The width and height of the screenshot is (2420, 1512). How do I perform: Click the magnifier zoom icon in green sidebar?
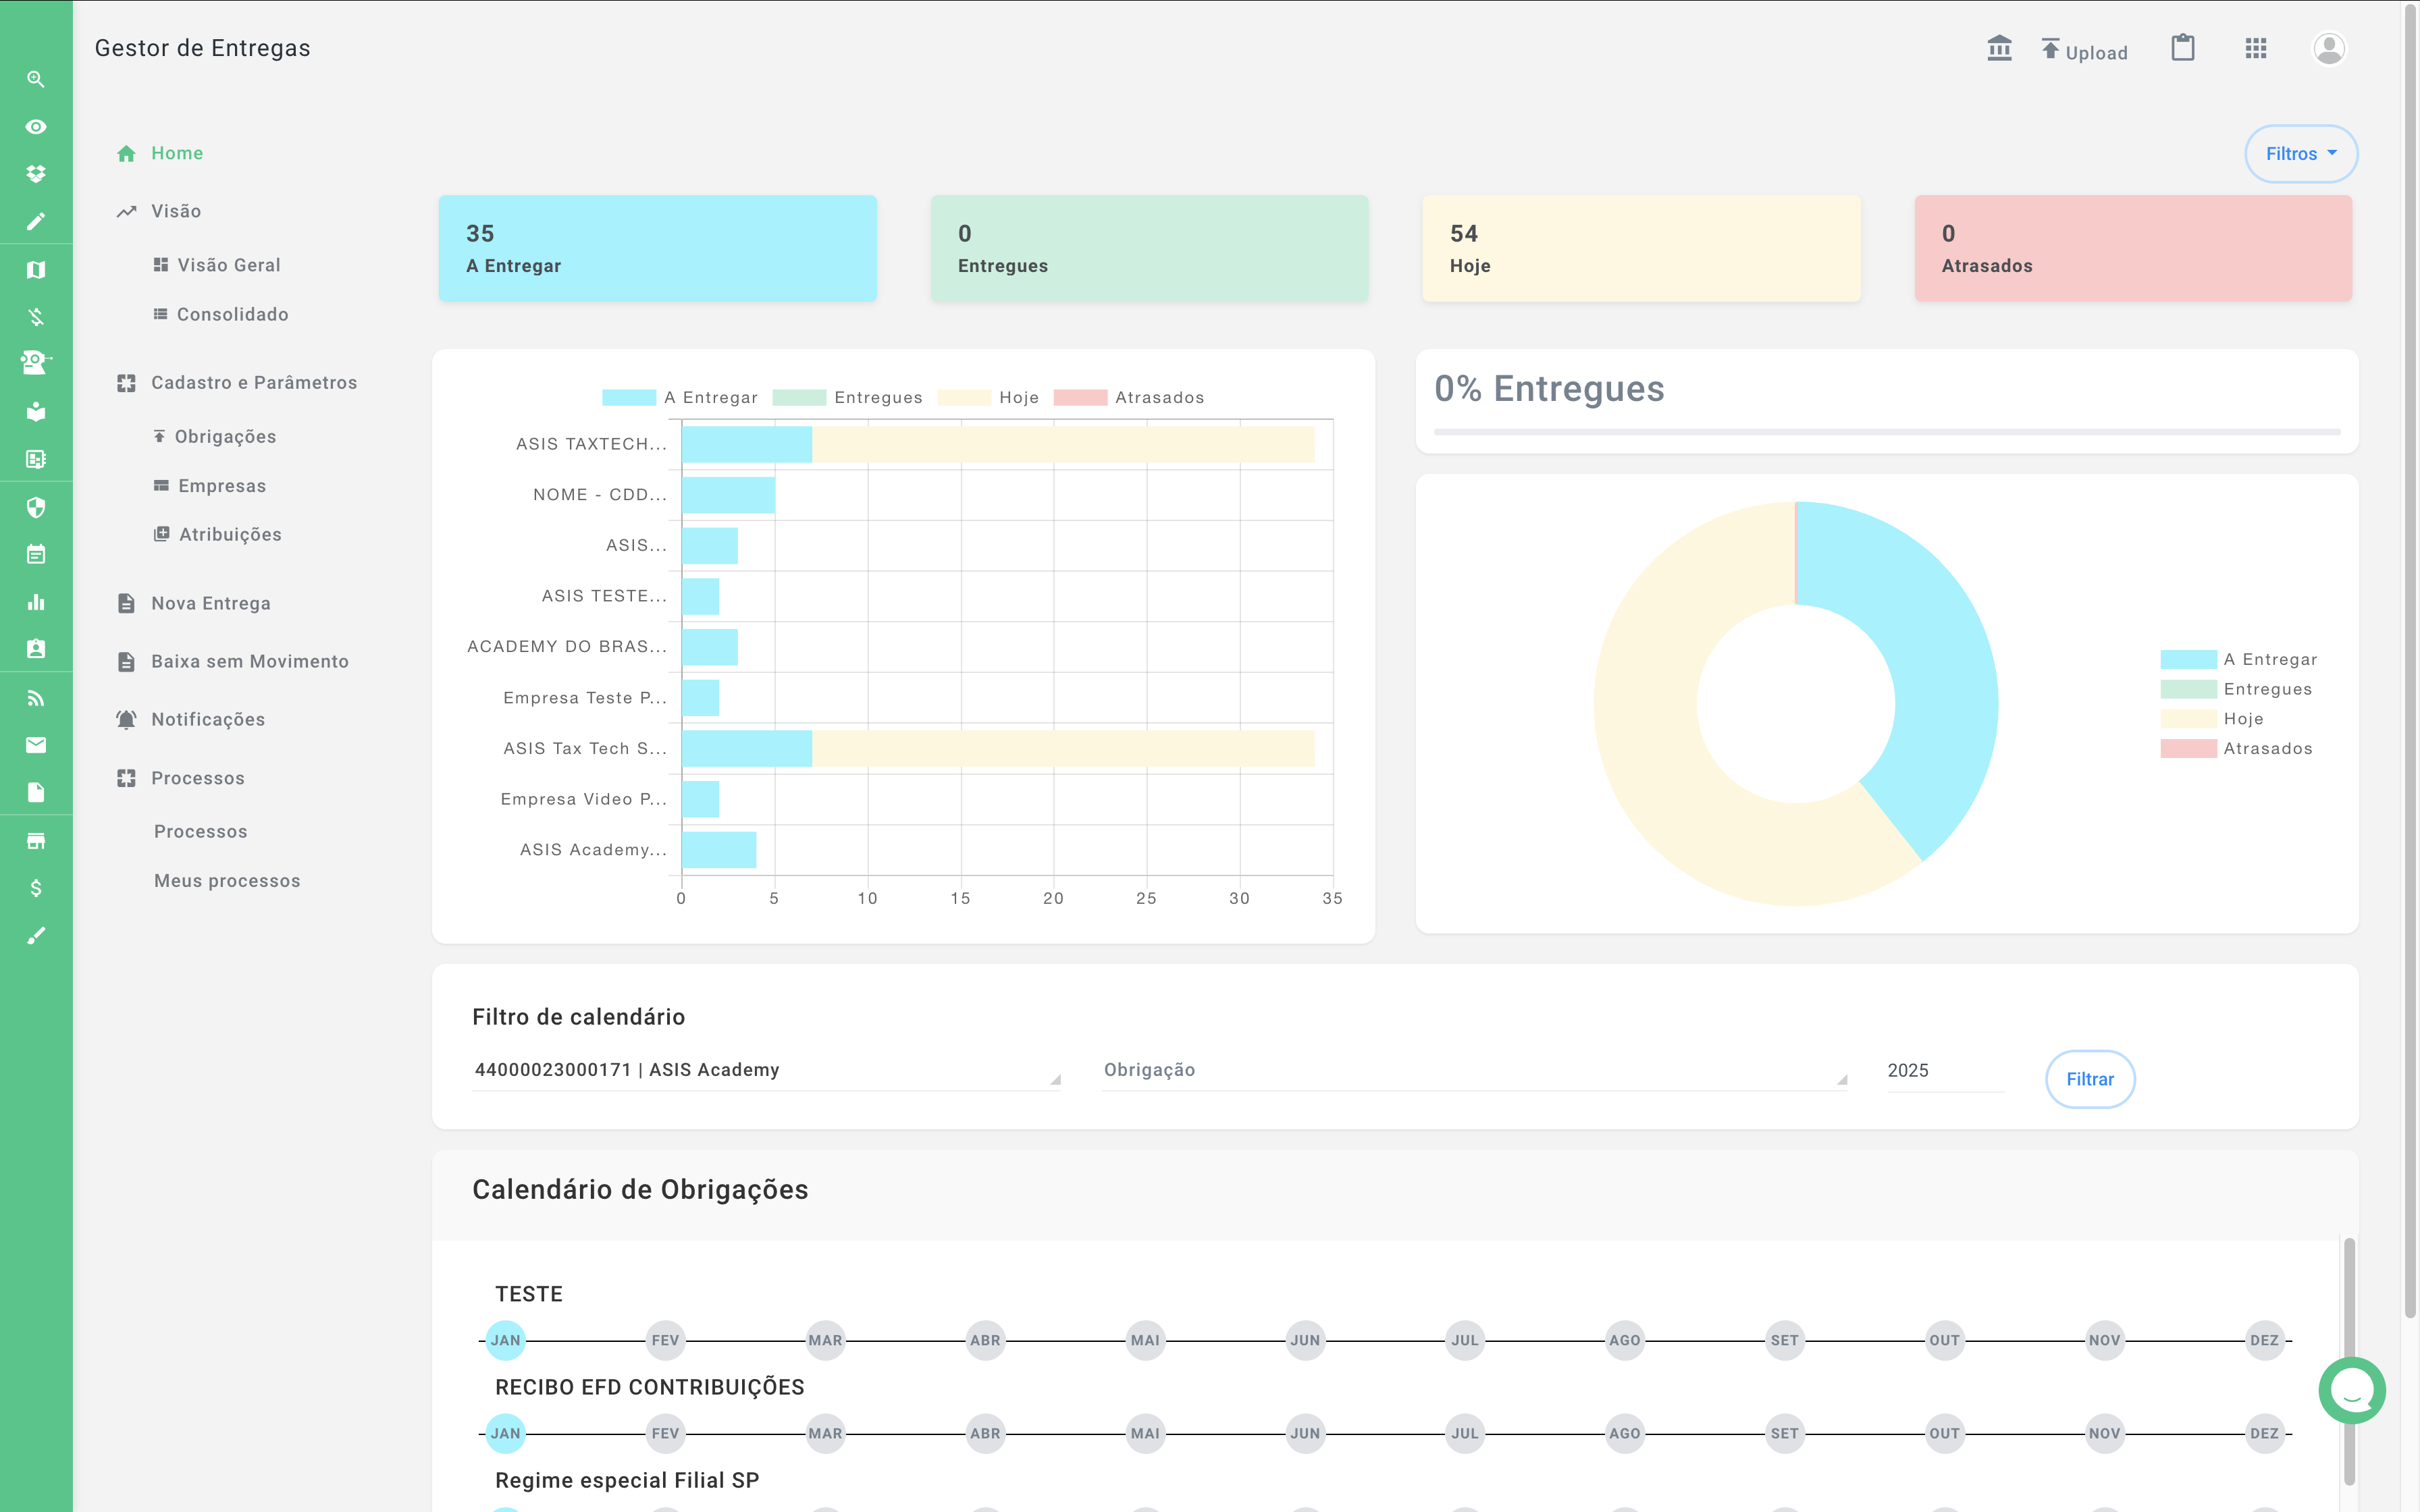(36, 79)
